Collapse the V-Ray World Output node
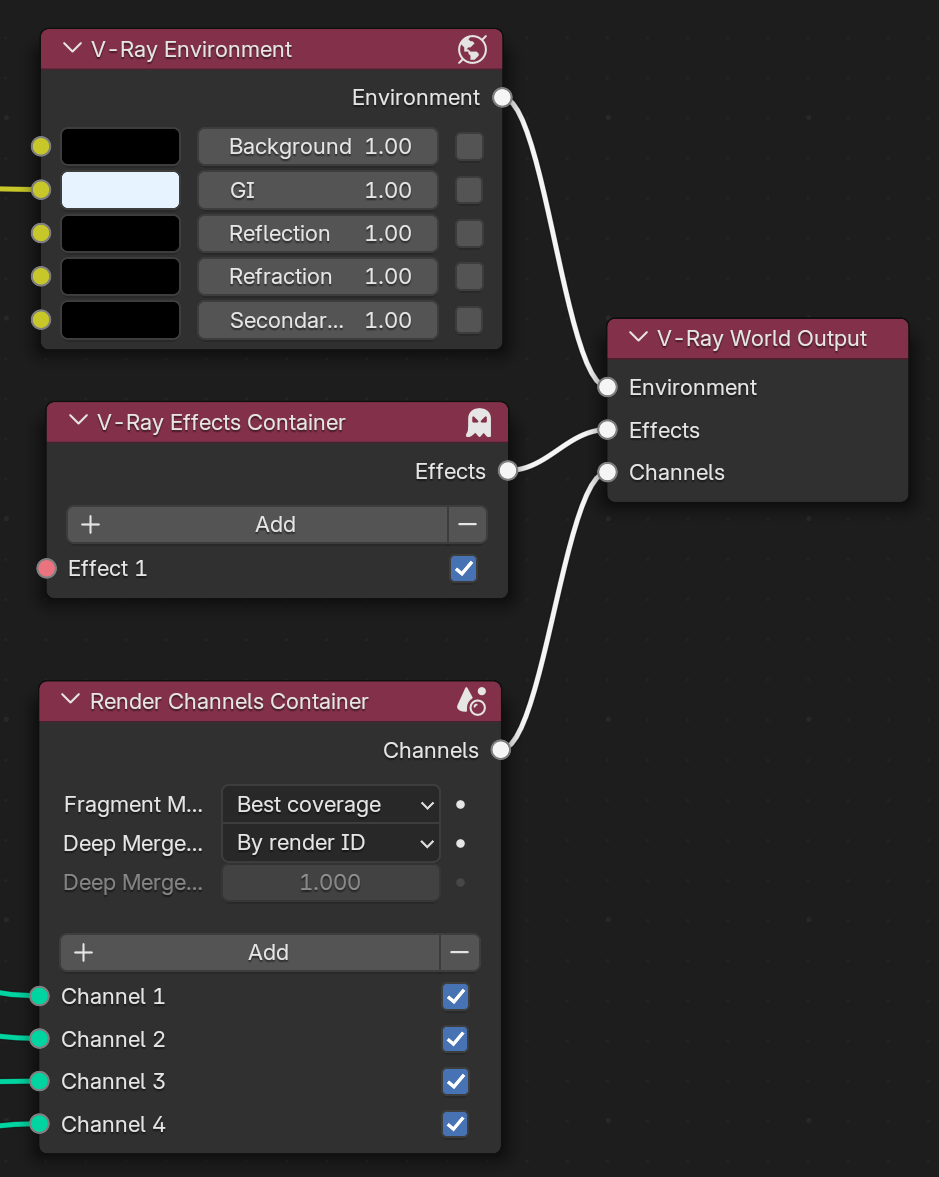This screenshot has height=1177, width=939. pos(638,338)
